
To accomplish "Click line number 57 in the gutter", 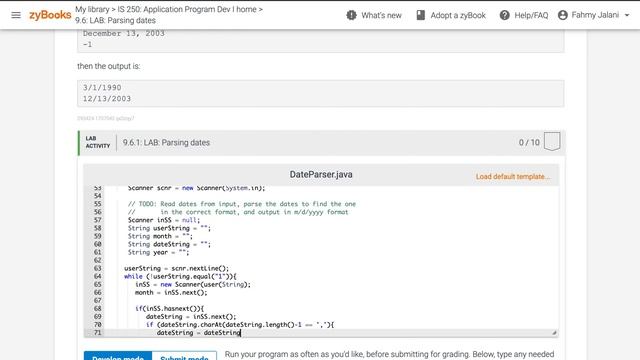I will coord(98,220).
